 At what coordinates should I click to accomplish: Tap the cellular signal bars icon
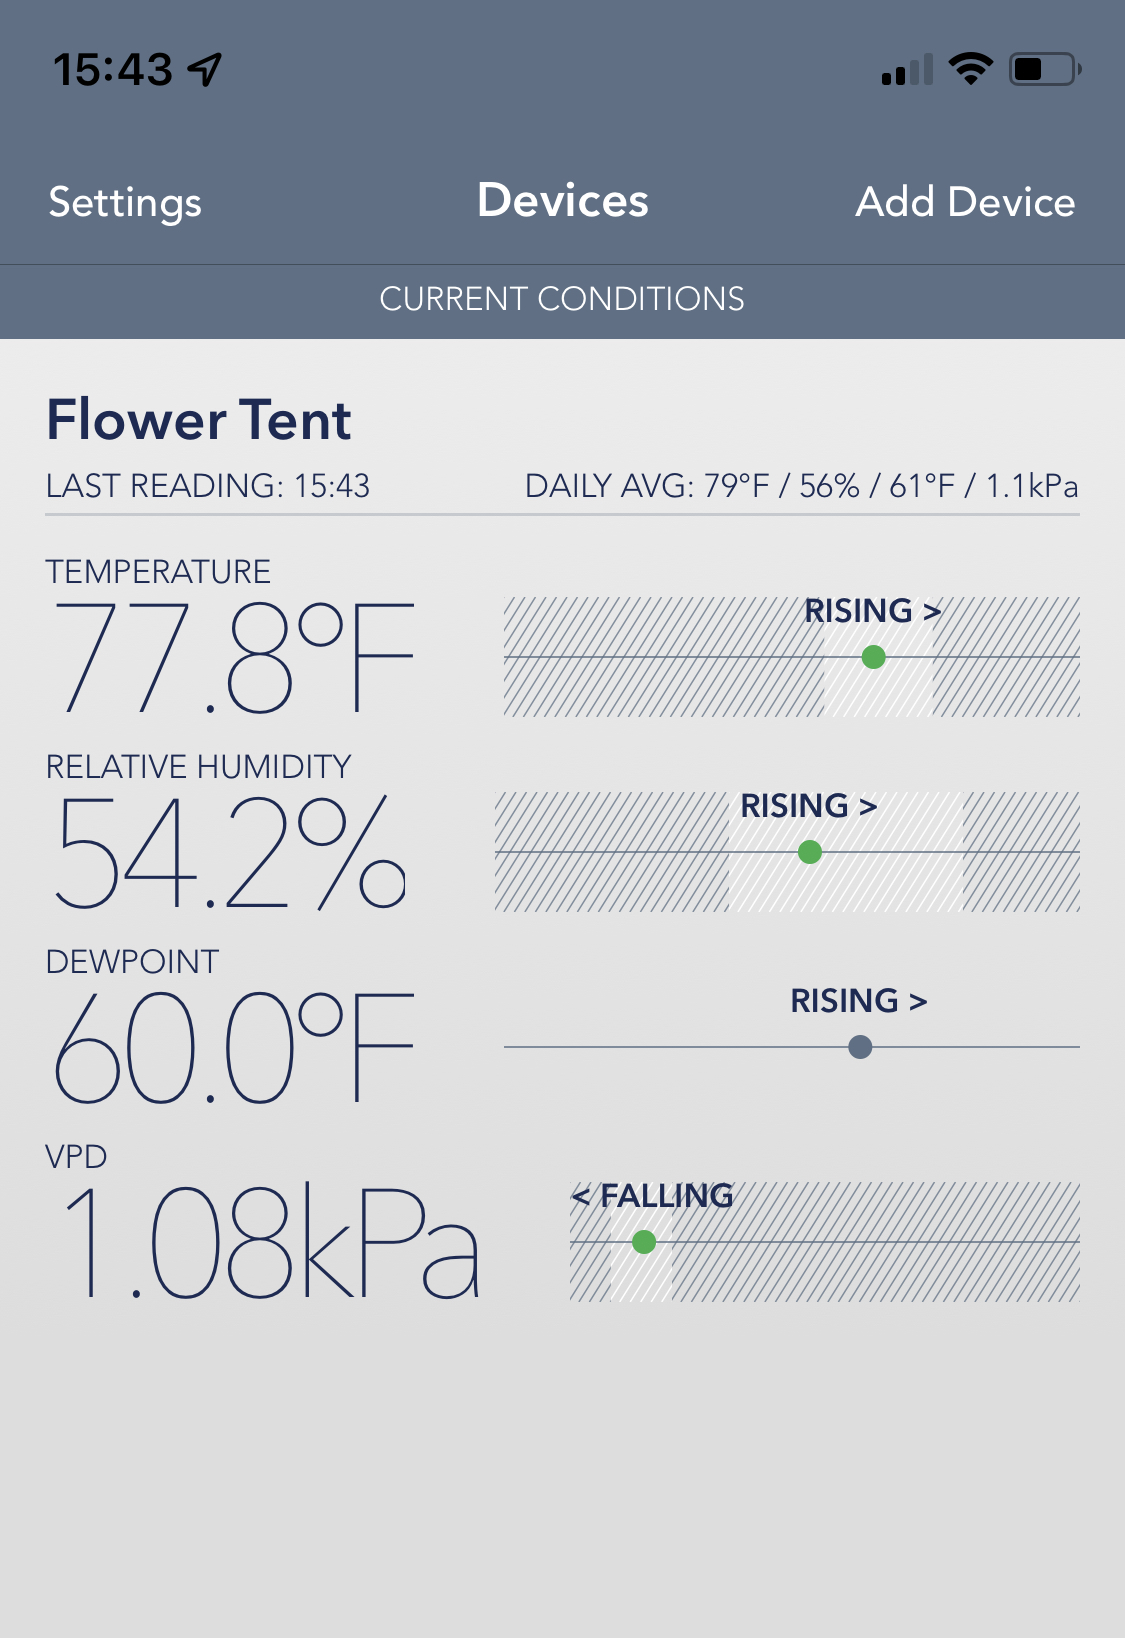click(907, 70)
